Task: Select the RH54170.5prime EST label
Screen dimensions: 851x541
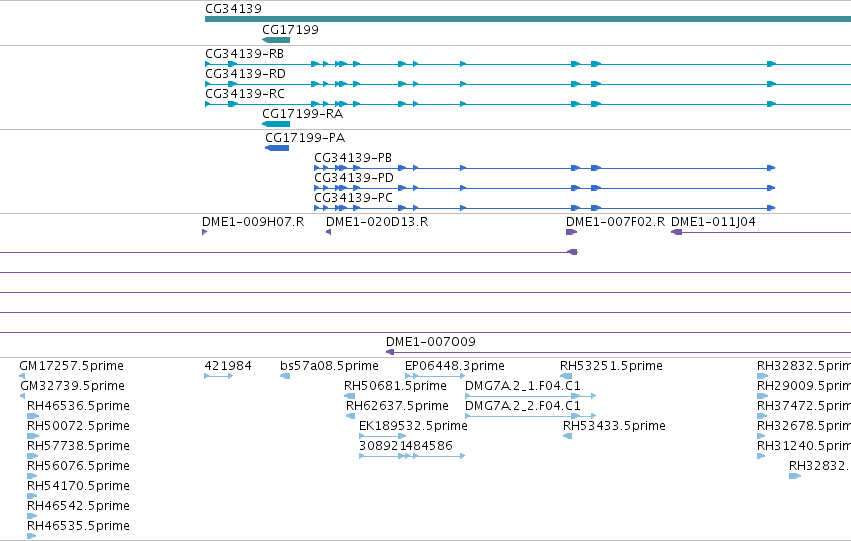Action: pyautogui.click(x=78, y=486)
